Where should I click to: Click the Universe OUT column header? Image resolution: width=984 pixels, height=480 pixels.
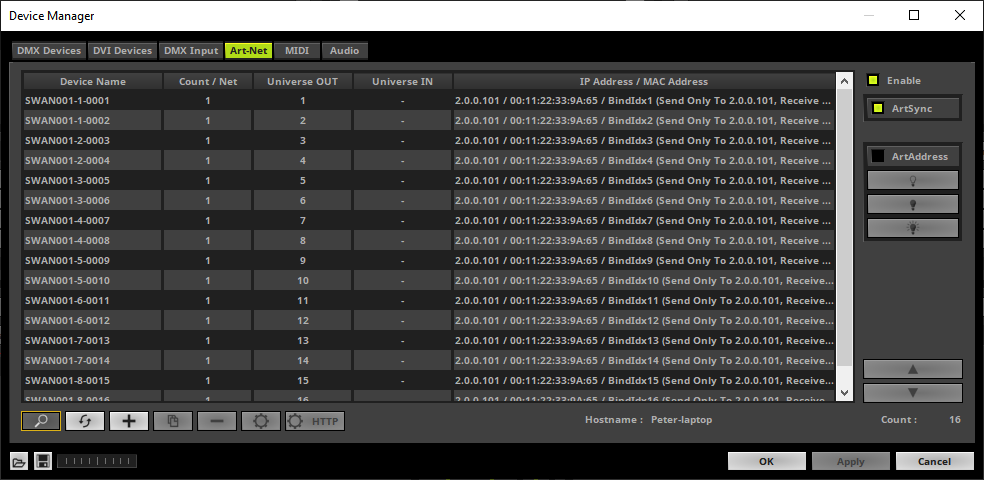[x=302, y=82]
